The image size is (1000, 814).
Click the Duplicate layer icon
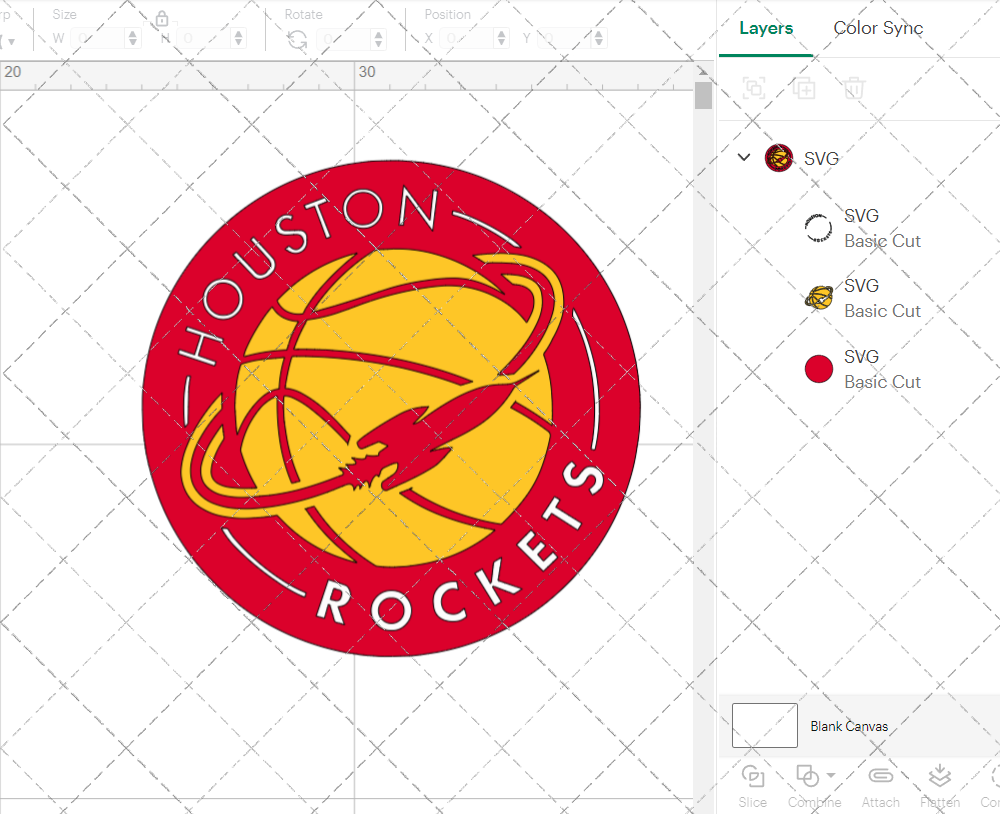pyautogui.click(x=804, y=88)
